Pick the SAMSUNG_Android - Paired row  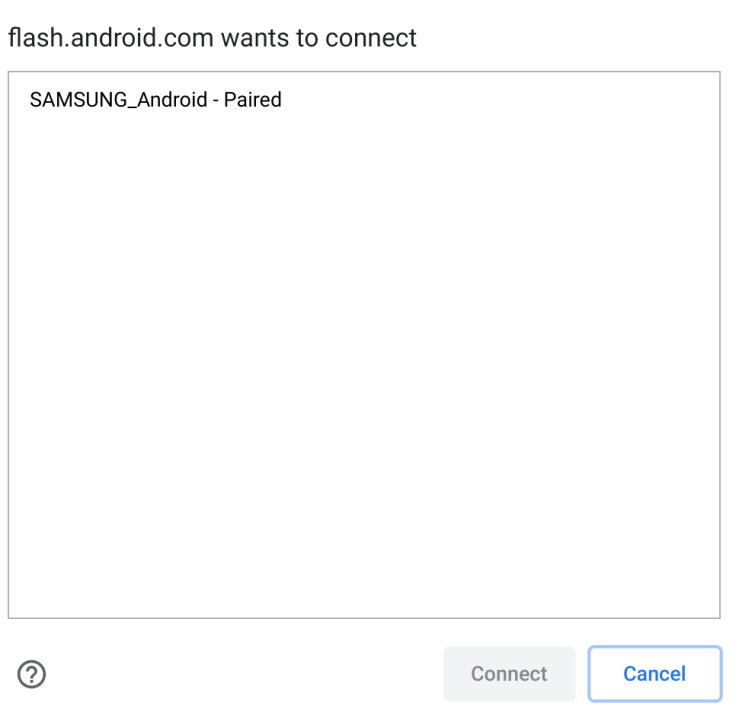[x=156, y=100]
